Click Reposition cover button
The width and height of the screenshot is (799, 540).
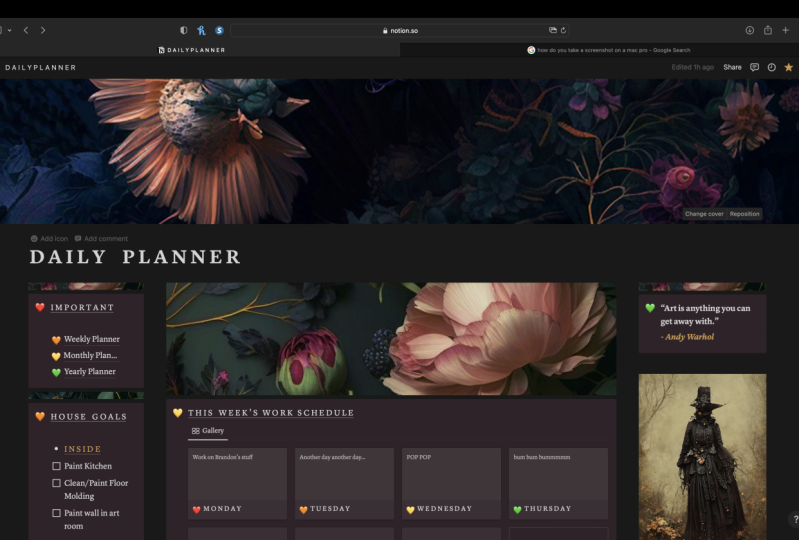[x=744, y=214]
